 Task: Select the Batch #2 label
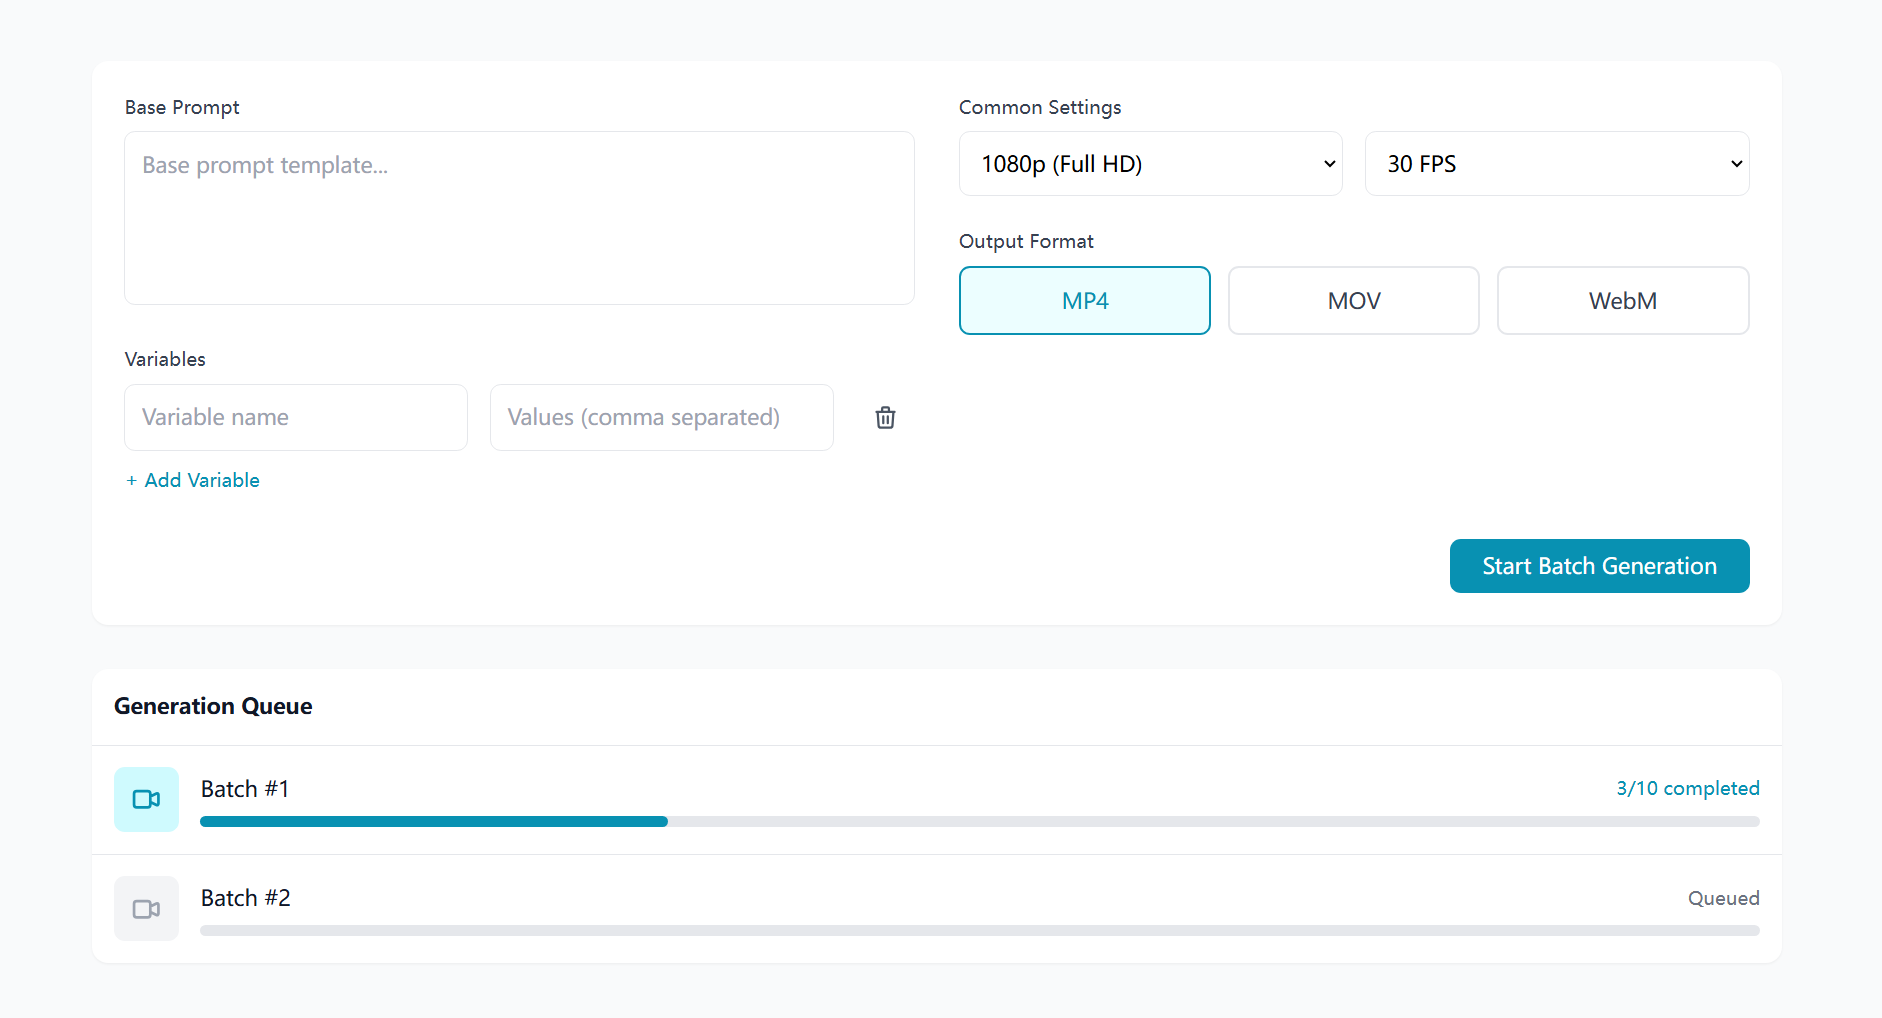(246, 898)
